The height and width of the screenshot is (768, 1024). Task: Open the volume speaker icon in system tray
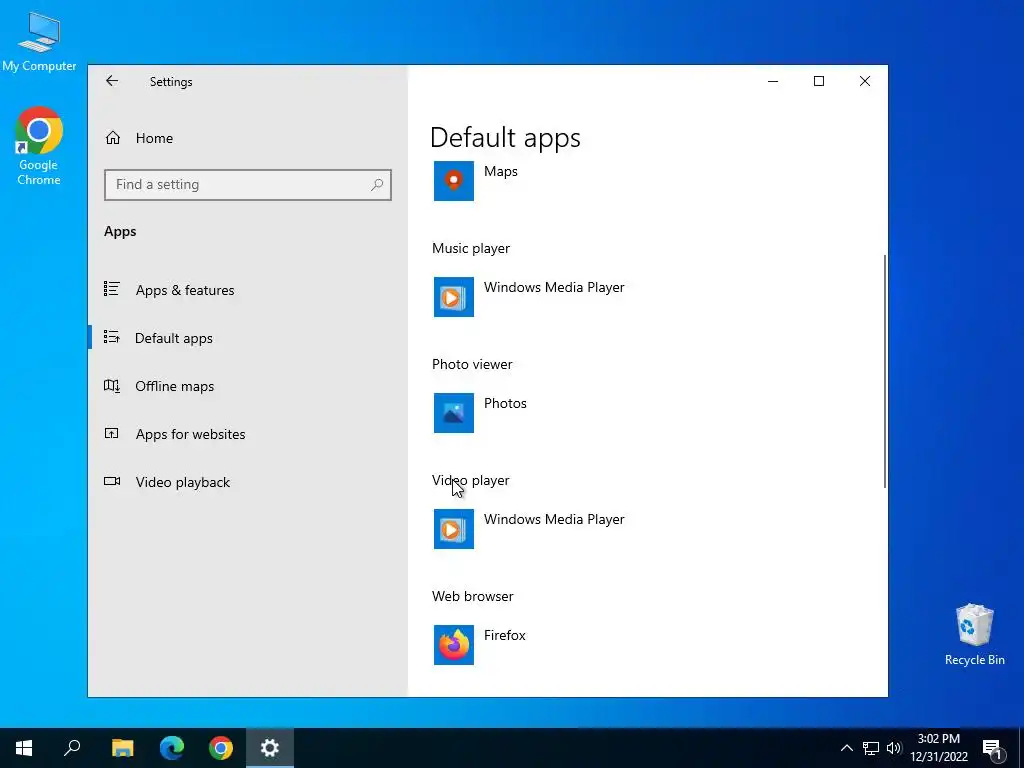click(x=894, y=748)
